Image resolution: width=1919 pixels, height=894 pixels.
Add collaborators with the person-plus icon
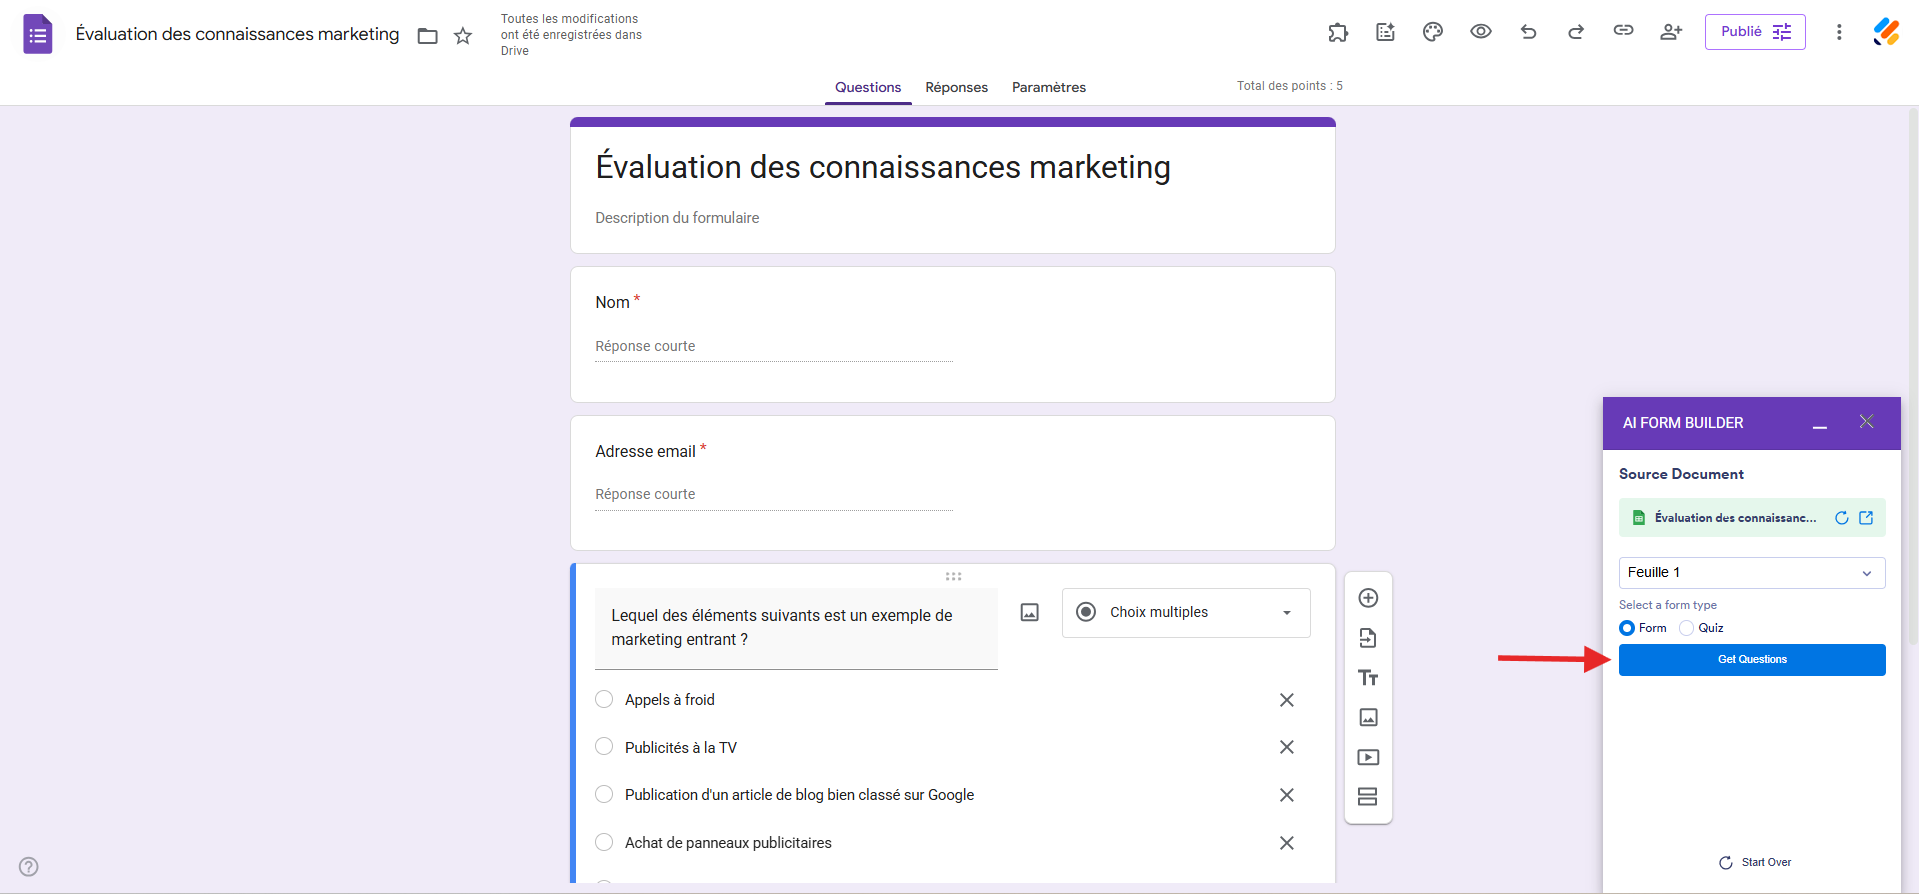point(1671,32)
